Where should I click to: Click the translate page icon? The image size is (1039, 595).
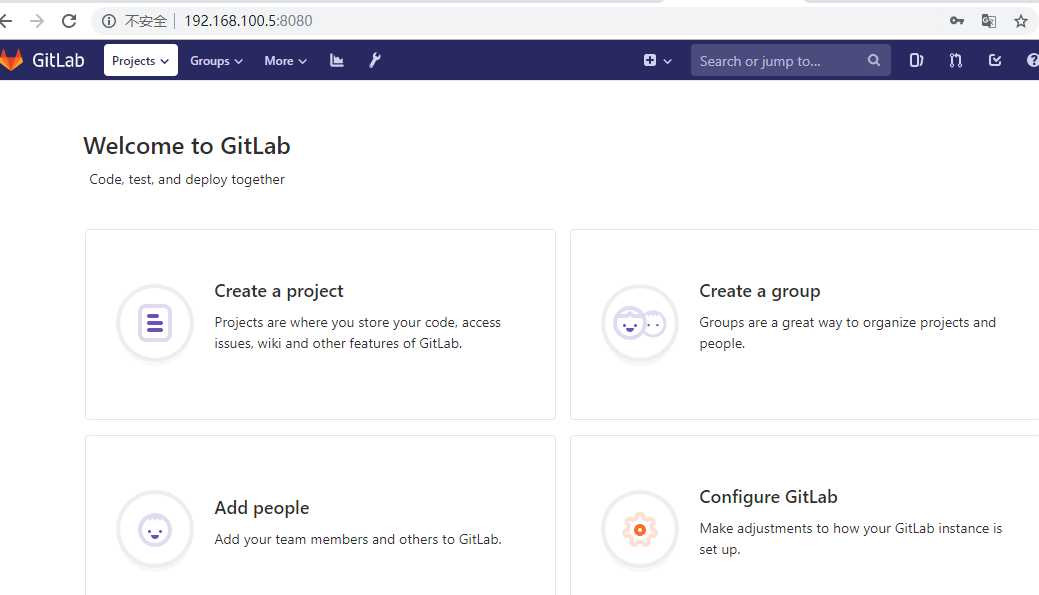(989, 21)
